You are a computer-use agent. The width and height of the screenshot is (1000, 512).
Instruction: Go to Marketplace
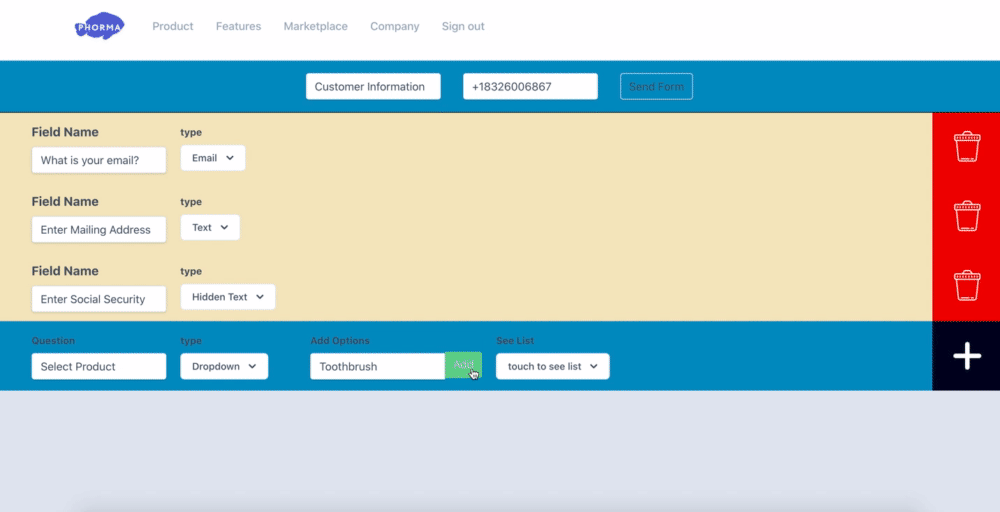316,26
